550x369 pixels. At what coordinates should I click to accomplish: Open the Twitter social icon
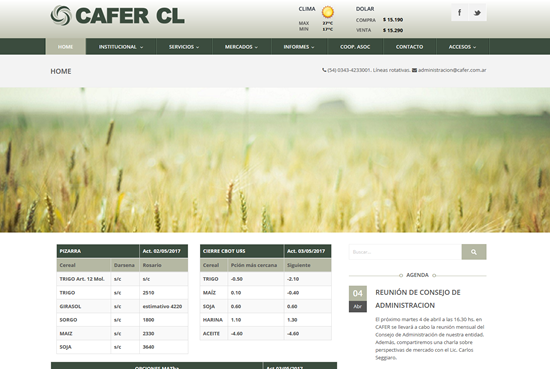click(477, 13)
